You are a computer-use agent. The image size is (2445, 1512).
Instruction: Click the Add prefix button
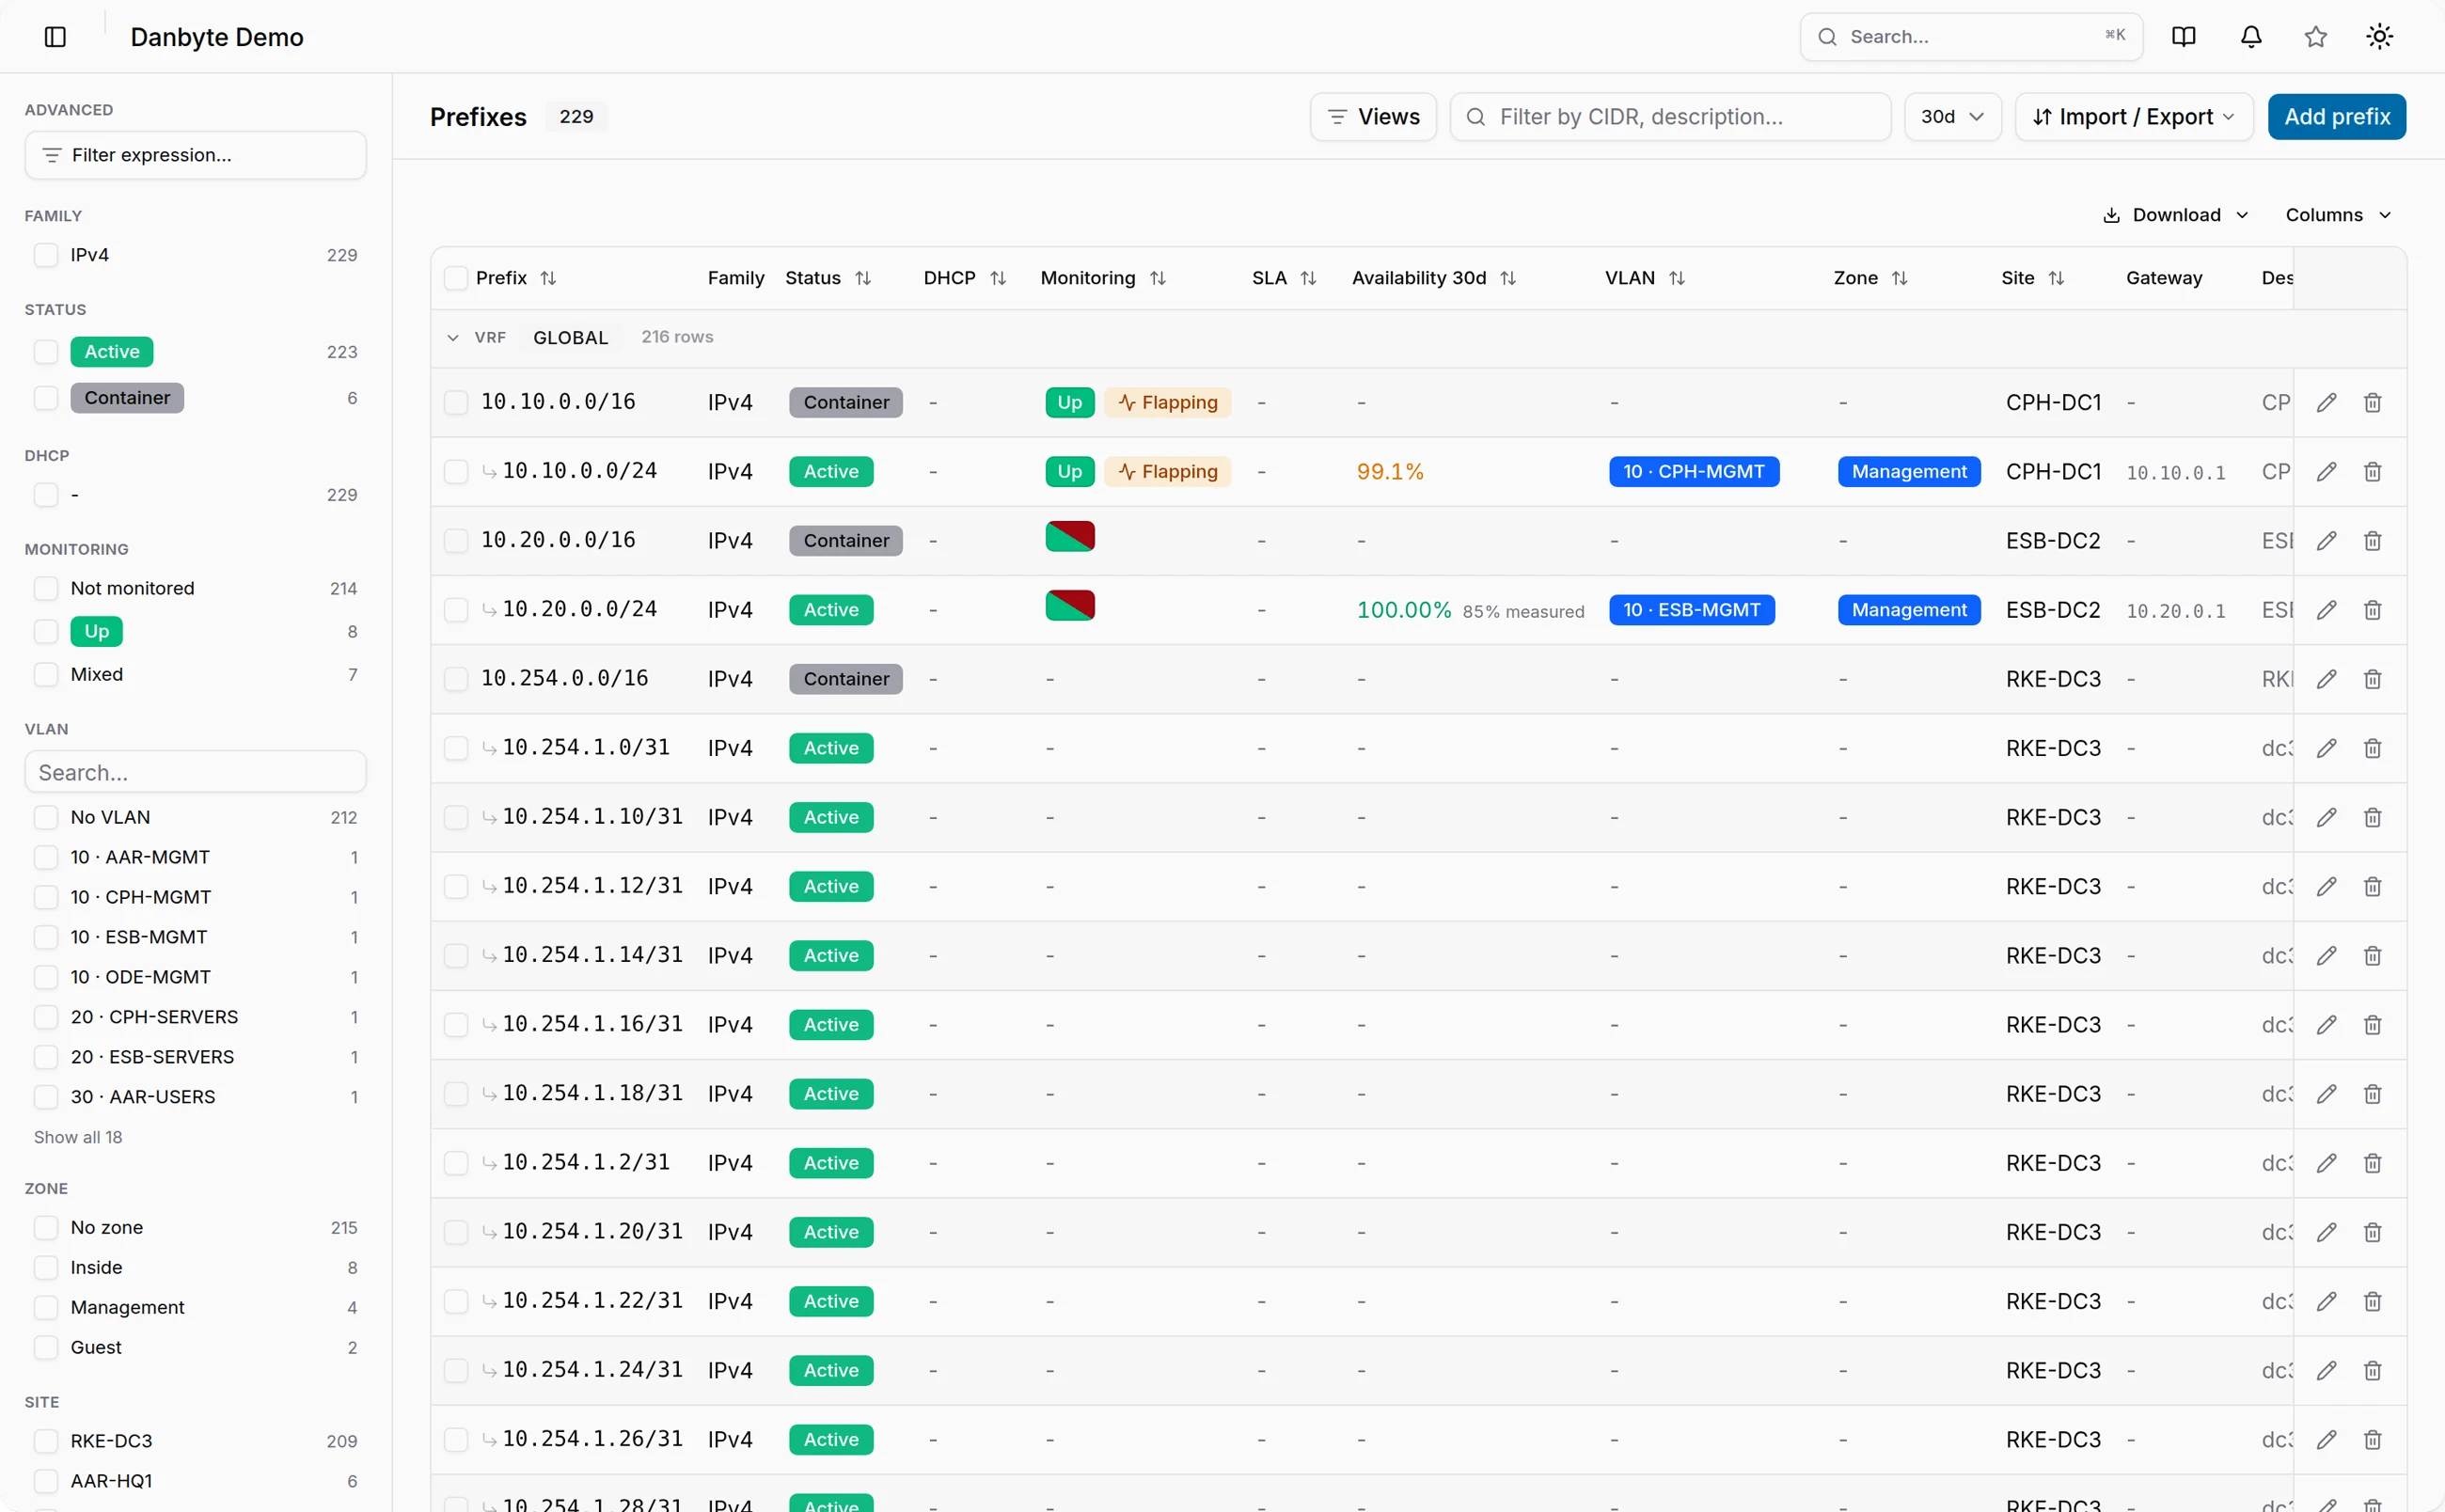pos(2336,117)
